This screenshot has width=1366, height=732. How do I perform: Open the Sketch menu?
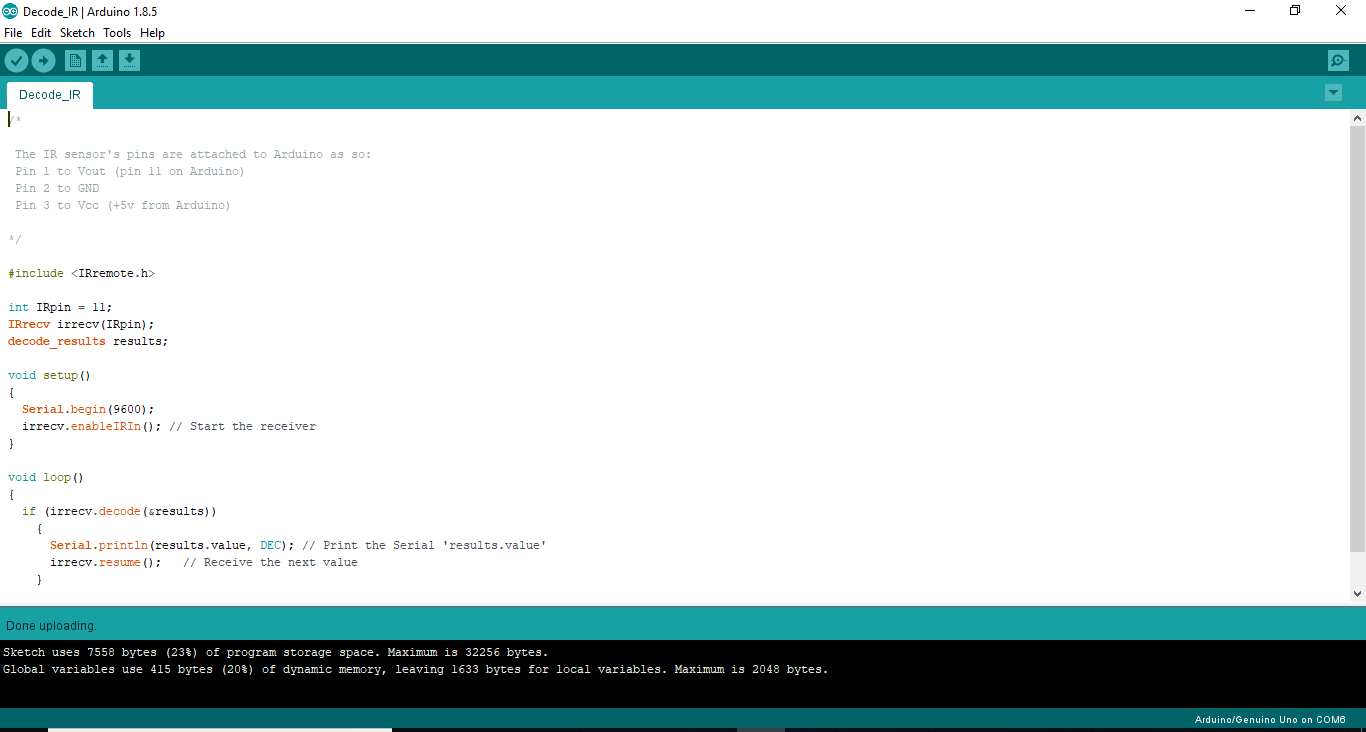pyautogui.click(x=77, y=33)
